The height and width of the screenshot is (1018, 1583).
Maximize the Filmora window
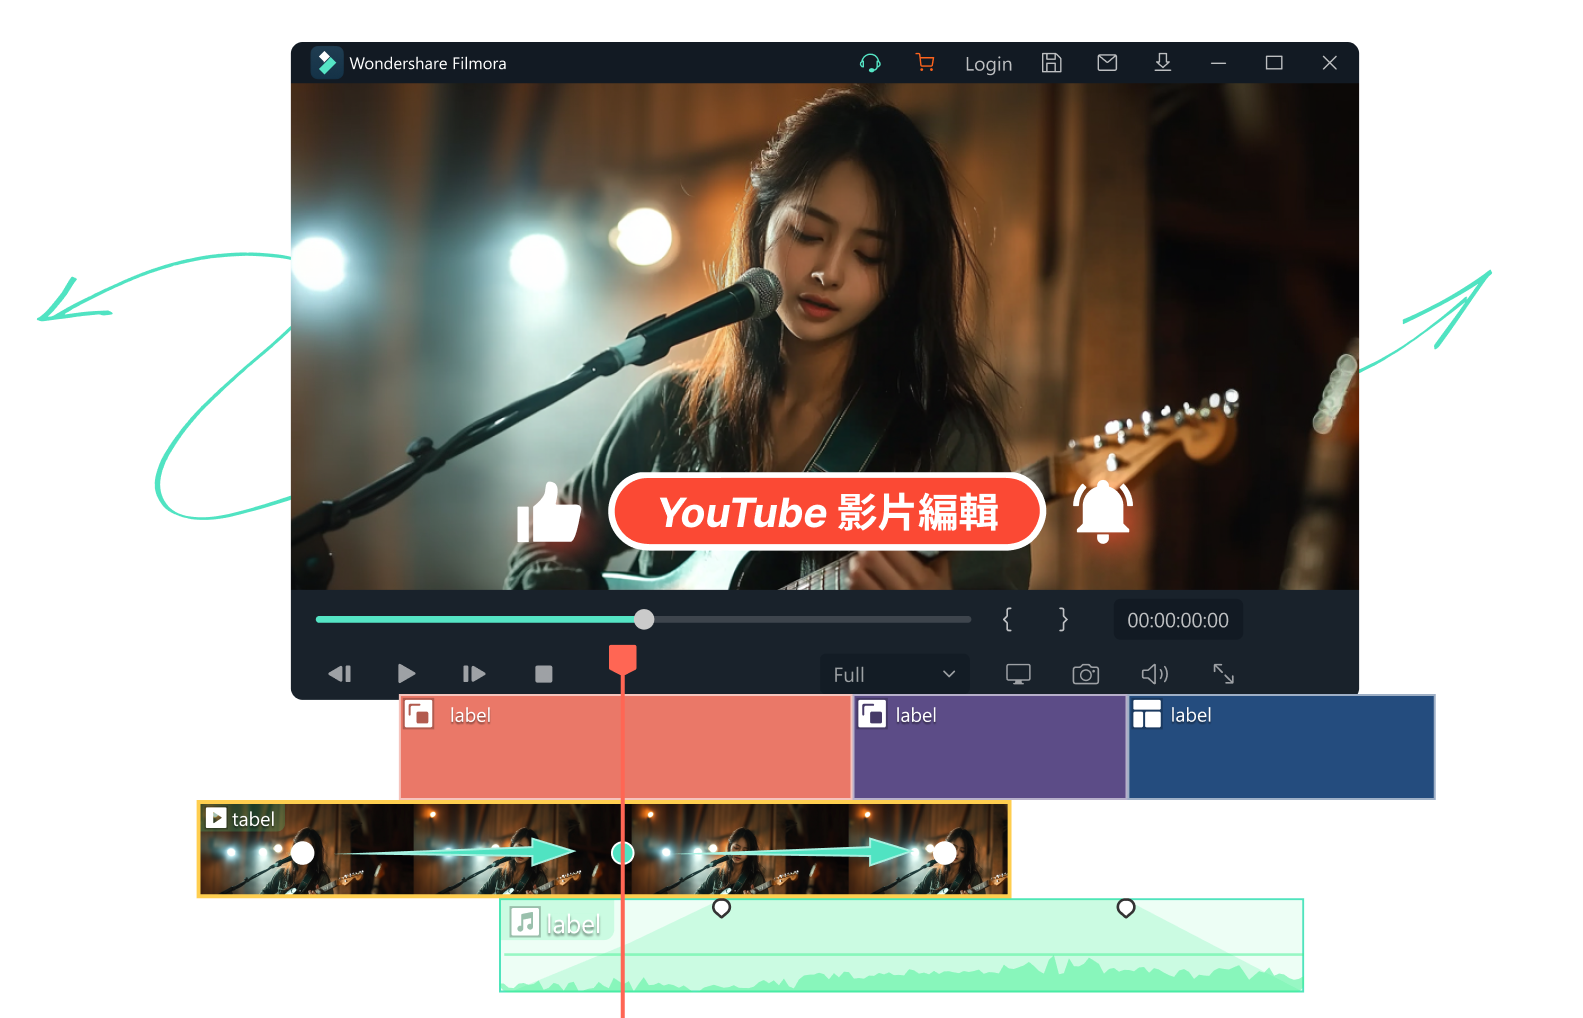tap(1274, 63)
